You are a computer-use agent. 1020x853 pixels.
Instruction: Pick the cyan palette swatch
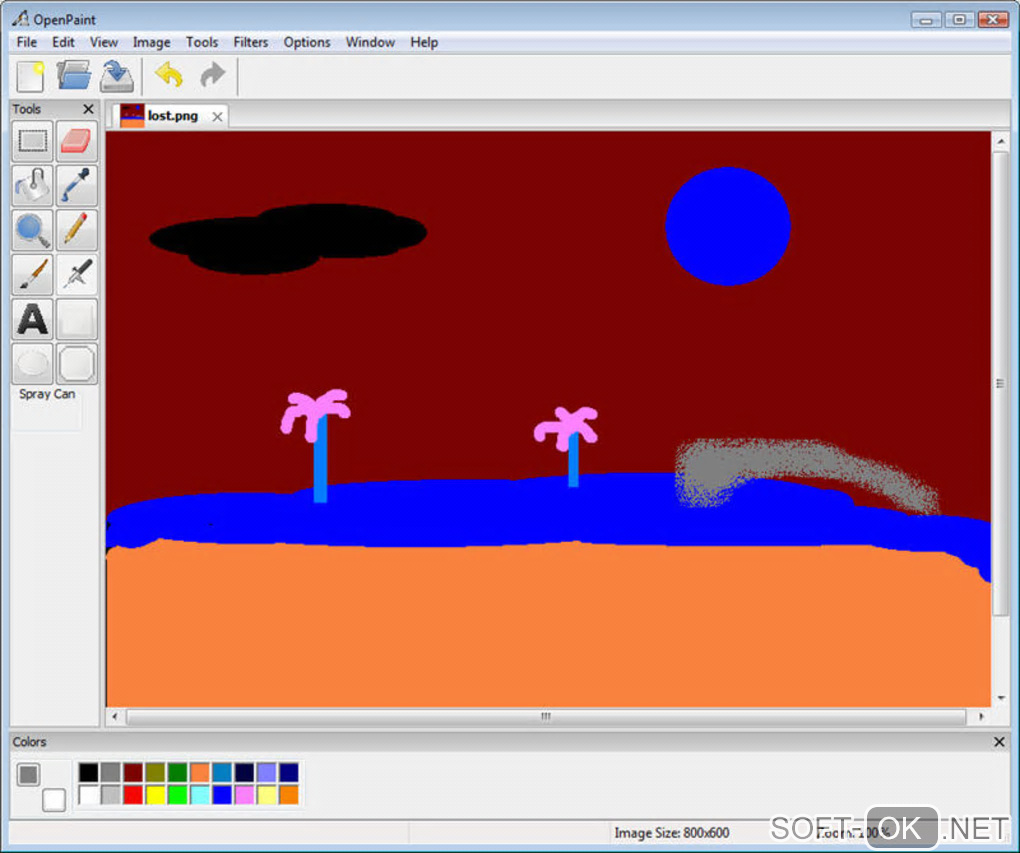(x=200, y=794)
